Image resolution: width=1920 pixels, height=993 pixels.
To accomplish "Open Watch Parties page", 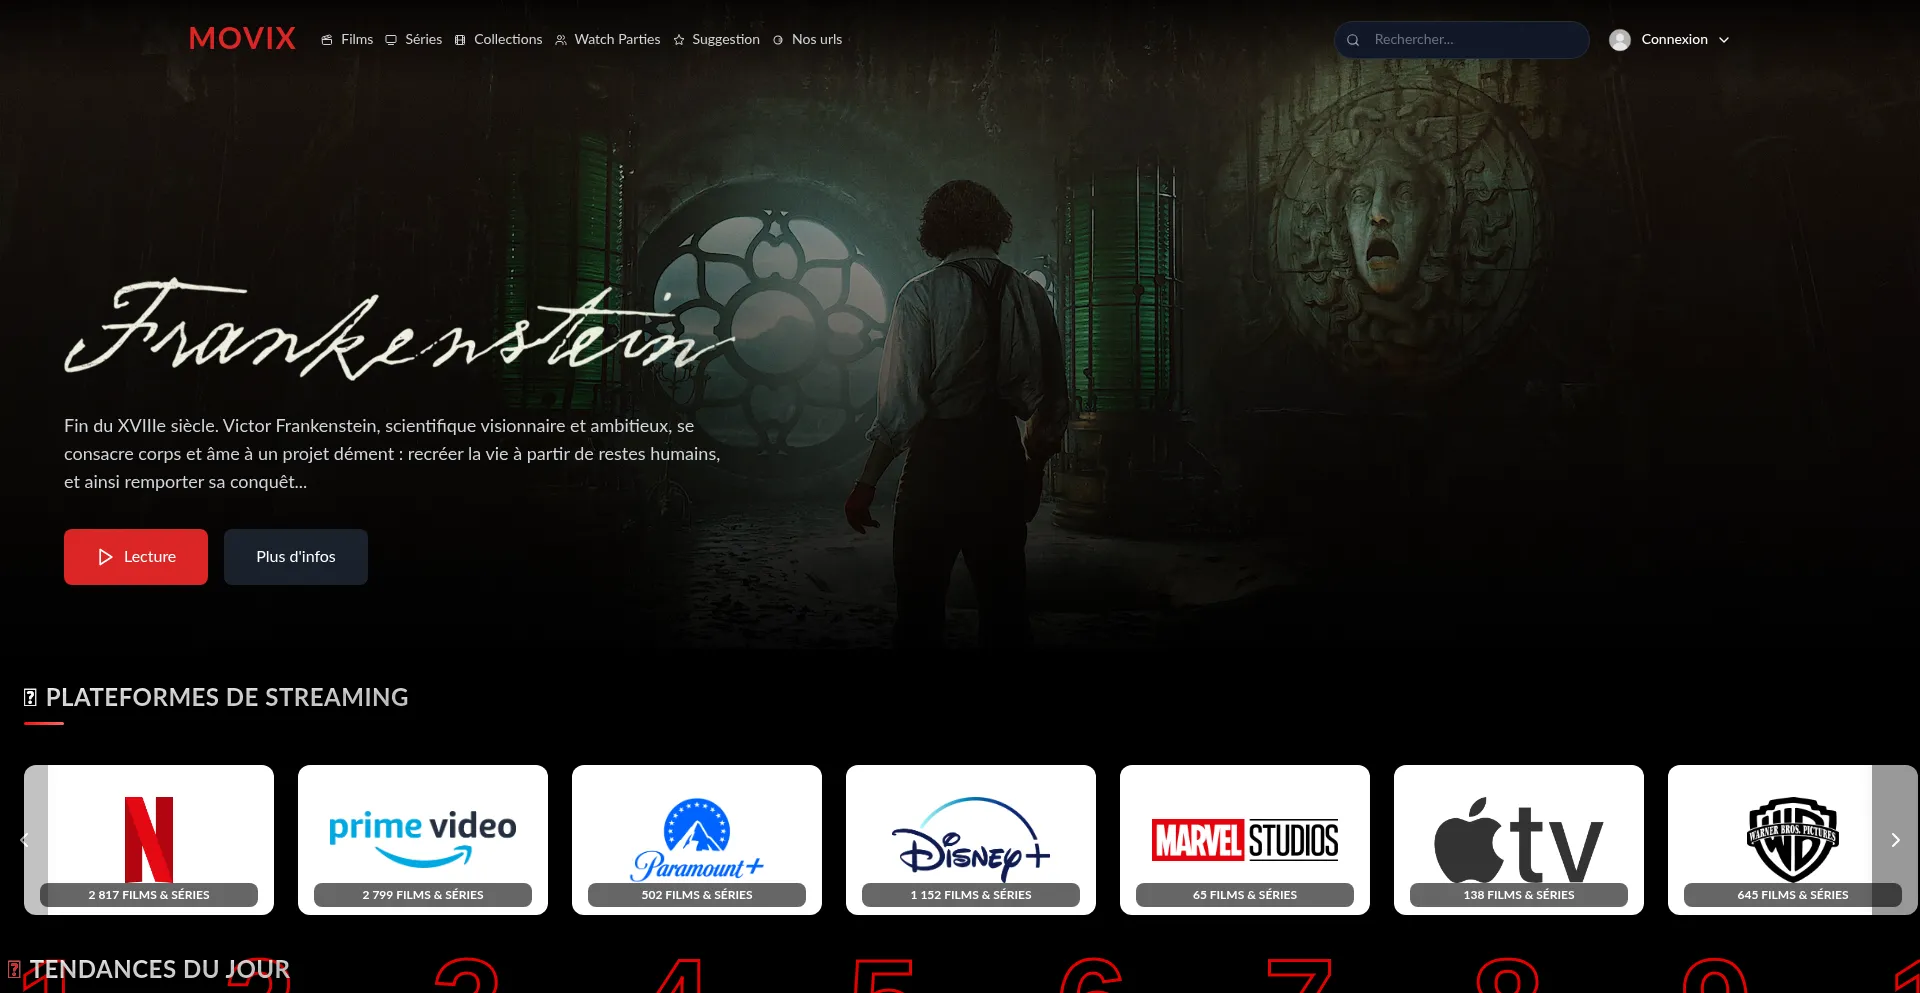I will click(608, 40).
